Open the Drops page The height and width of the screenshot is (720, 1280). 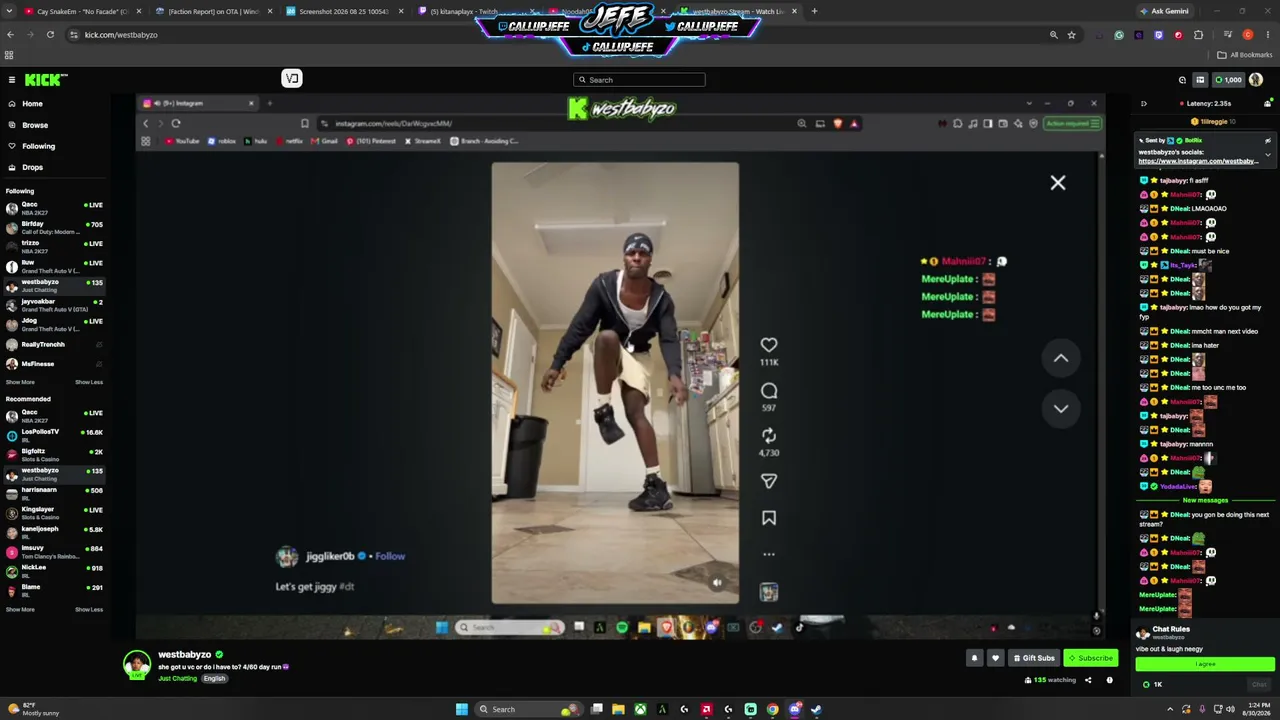pos(32,167)
